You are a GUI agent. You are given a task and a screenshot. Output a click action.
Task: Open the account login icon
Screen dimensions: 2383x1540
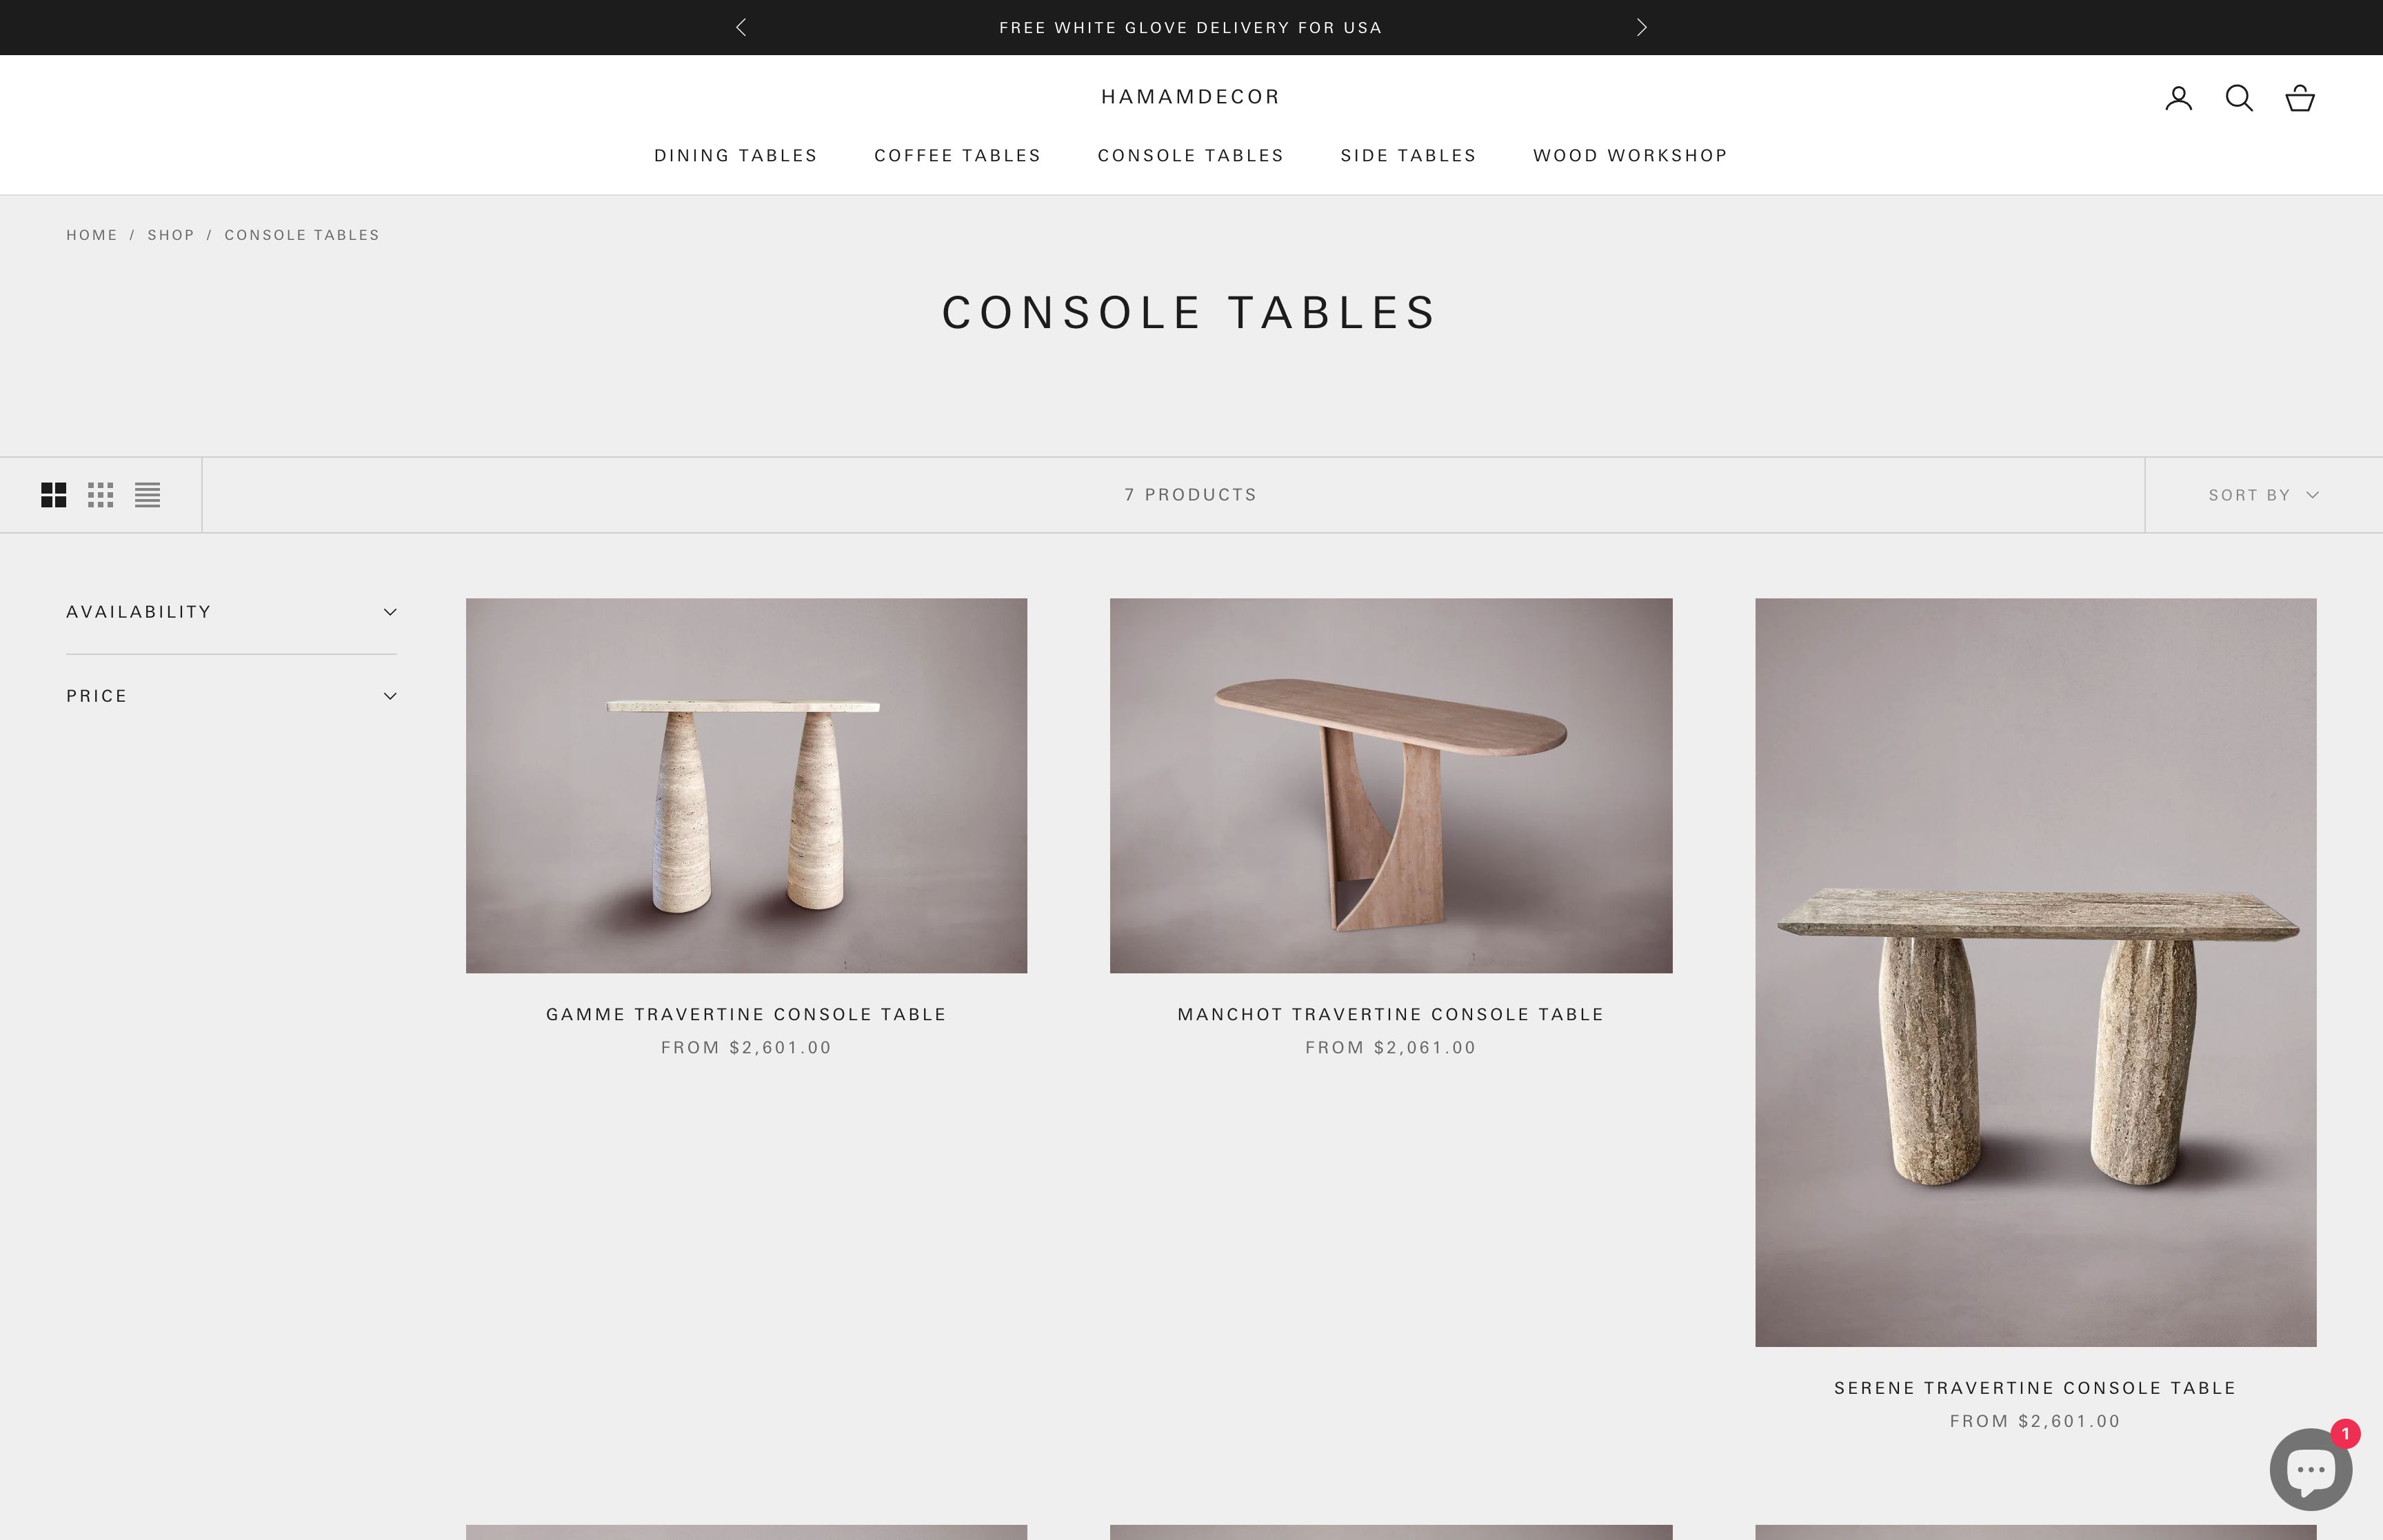click(2178, 98)
